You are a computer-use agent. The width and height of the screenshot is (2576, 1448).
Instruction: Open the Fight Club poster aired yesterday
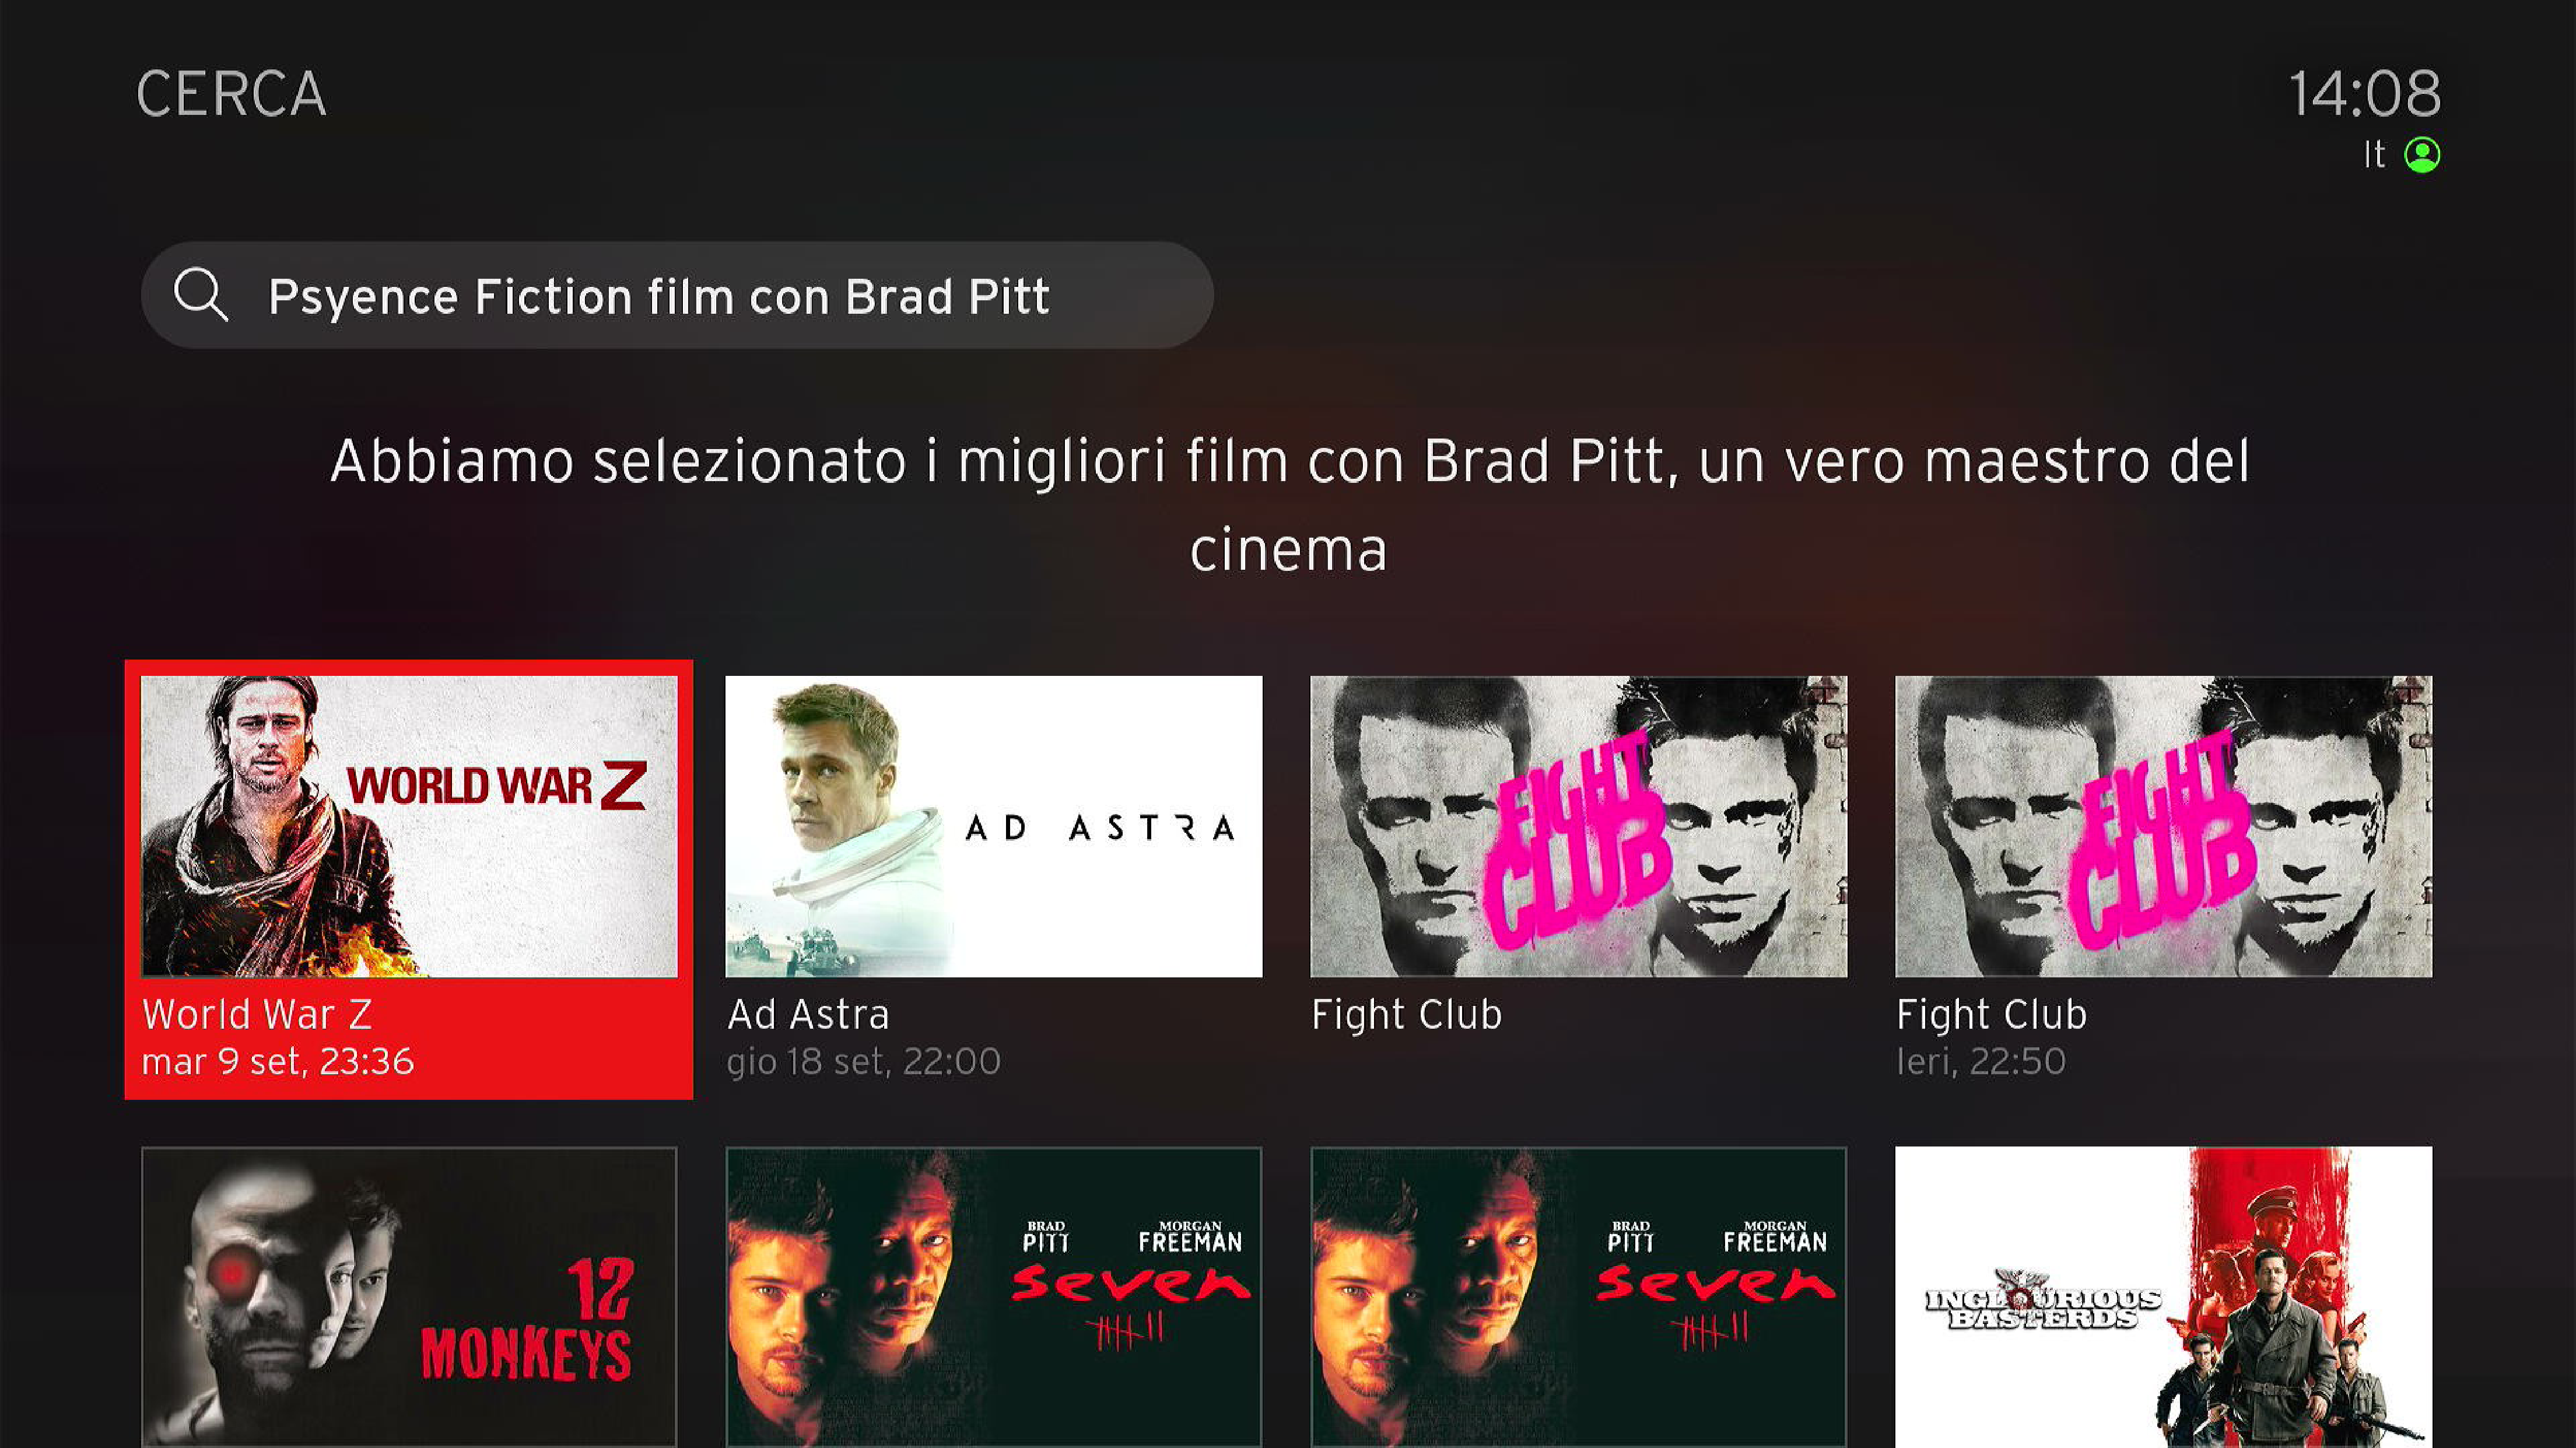point(2163,826)
